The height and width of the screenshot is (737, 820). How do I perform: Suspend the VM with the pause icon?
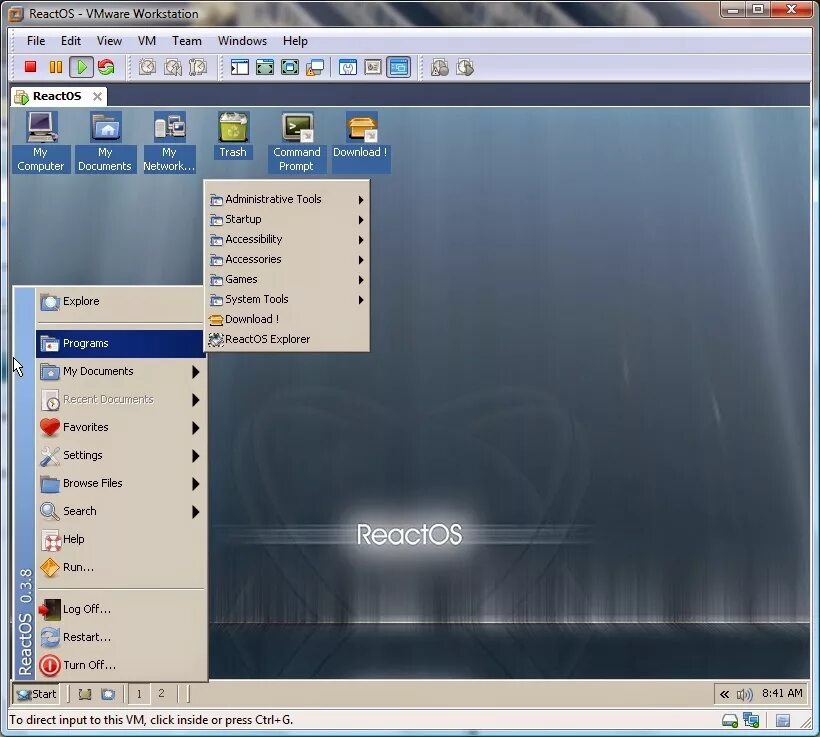click(x=55, y=67)
